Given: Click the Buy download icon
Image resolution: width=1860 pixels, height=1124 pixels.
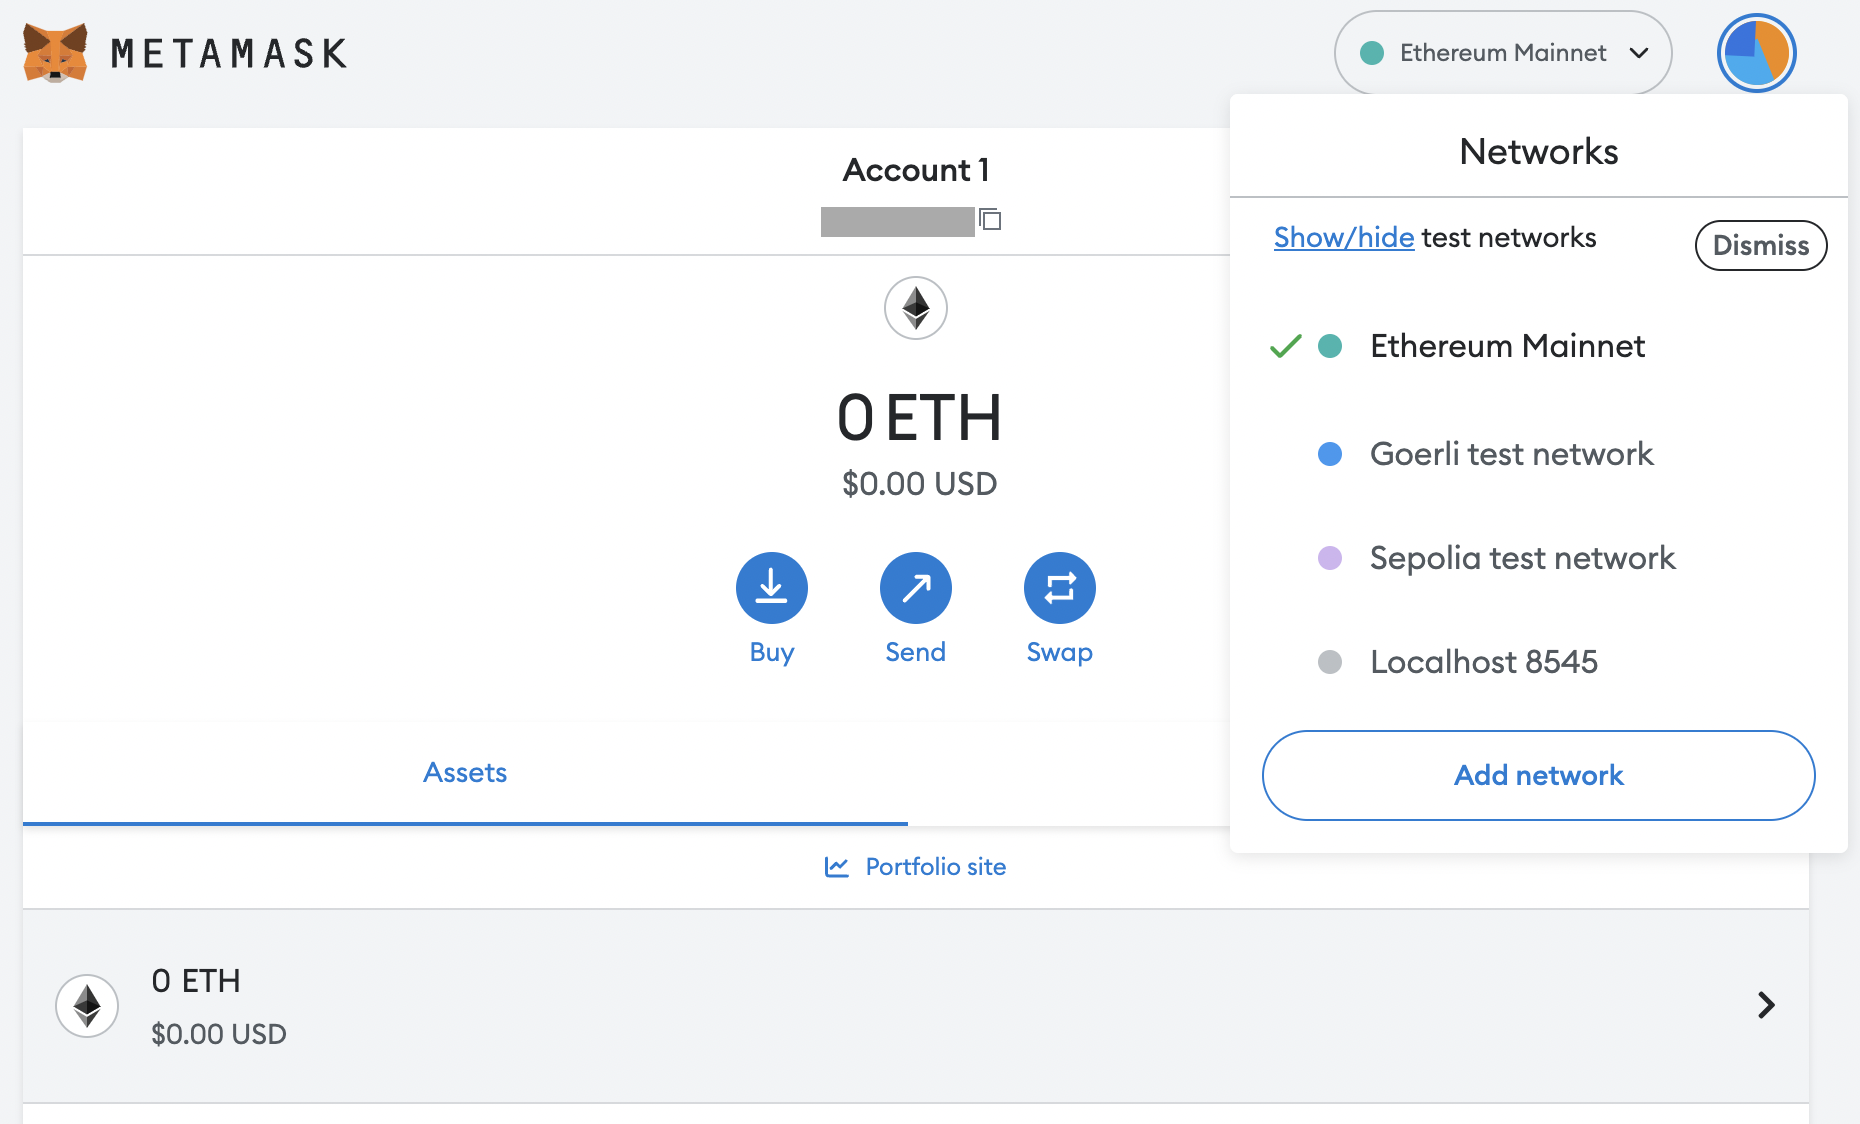Looking at the screenshot, I should click(771, 587).
